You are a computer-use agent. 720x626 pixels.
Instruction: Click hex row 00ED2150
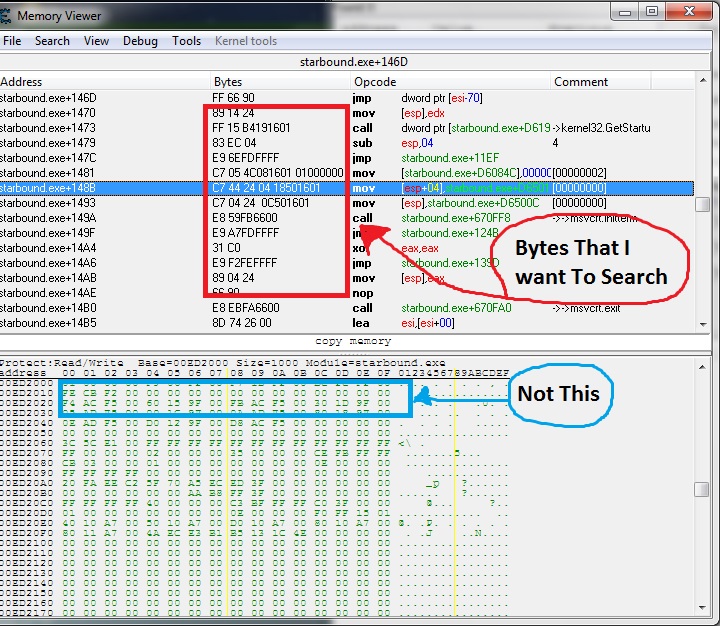coord(254,593)
